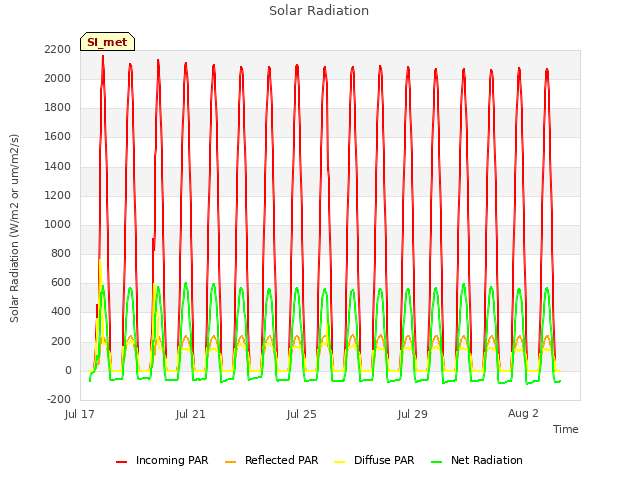This screenshot has width=640, height=480.
Task: Click the 2200 y-axis tick label
Action: tap(58, 49)
